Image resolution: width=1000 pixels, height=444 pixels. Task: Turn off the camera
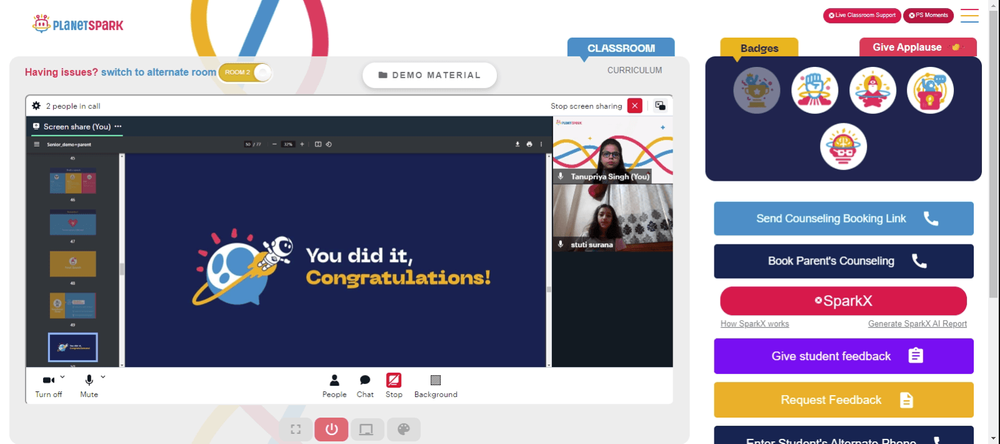point(48,385)
